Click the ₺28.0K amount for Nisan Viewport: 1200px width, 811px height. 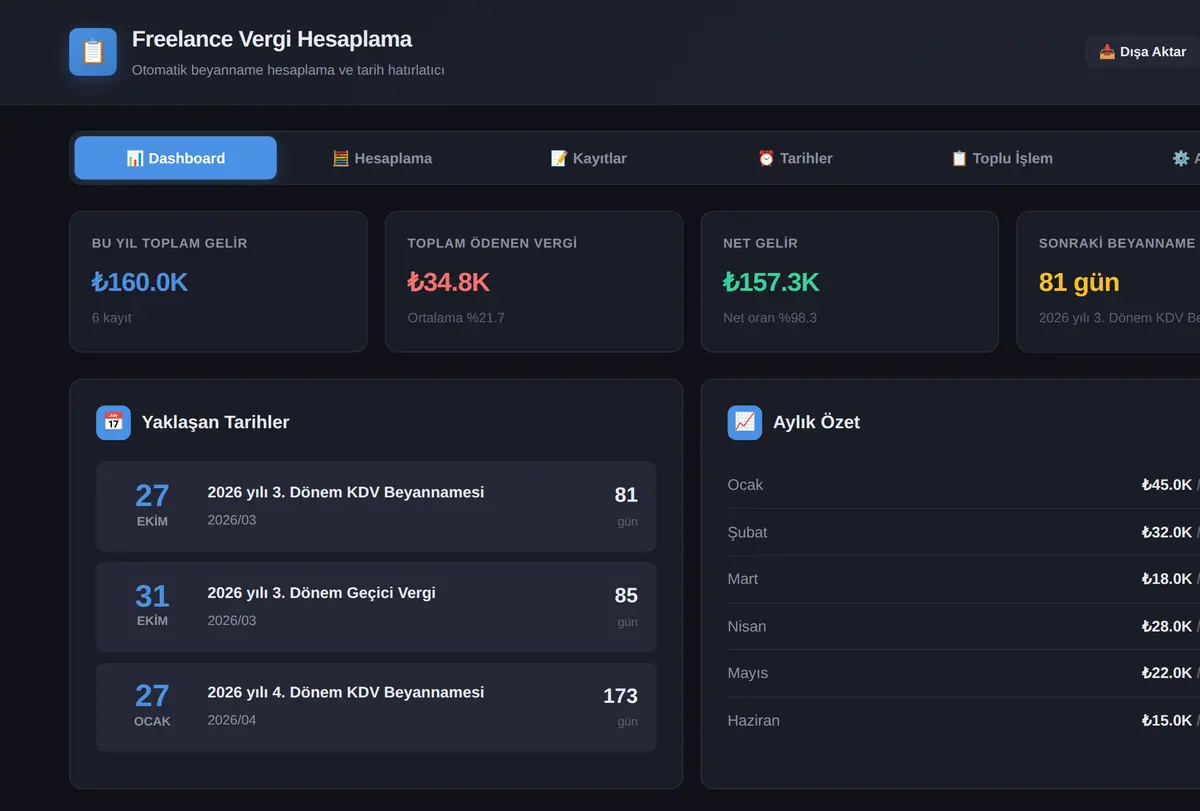[x=1167, y=626]
